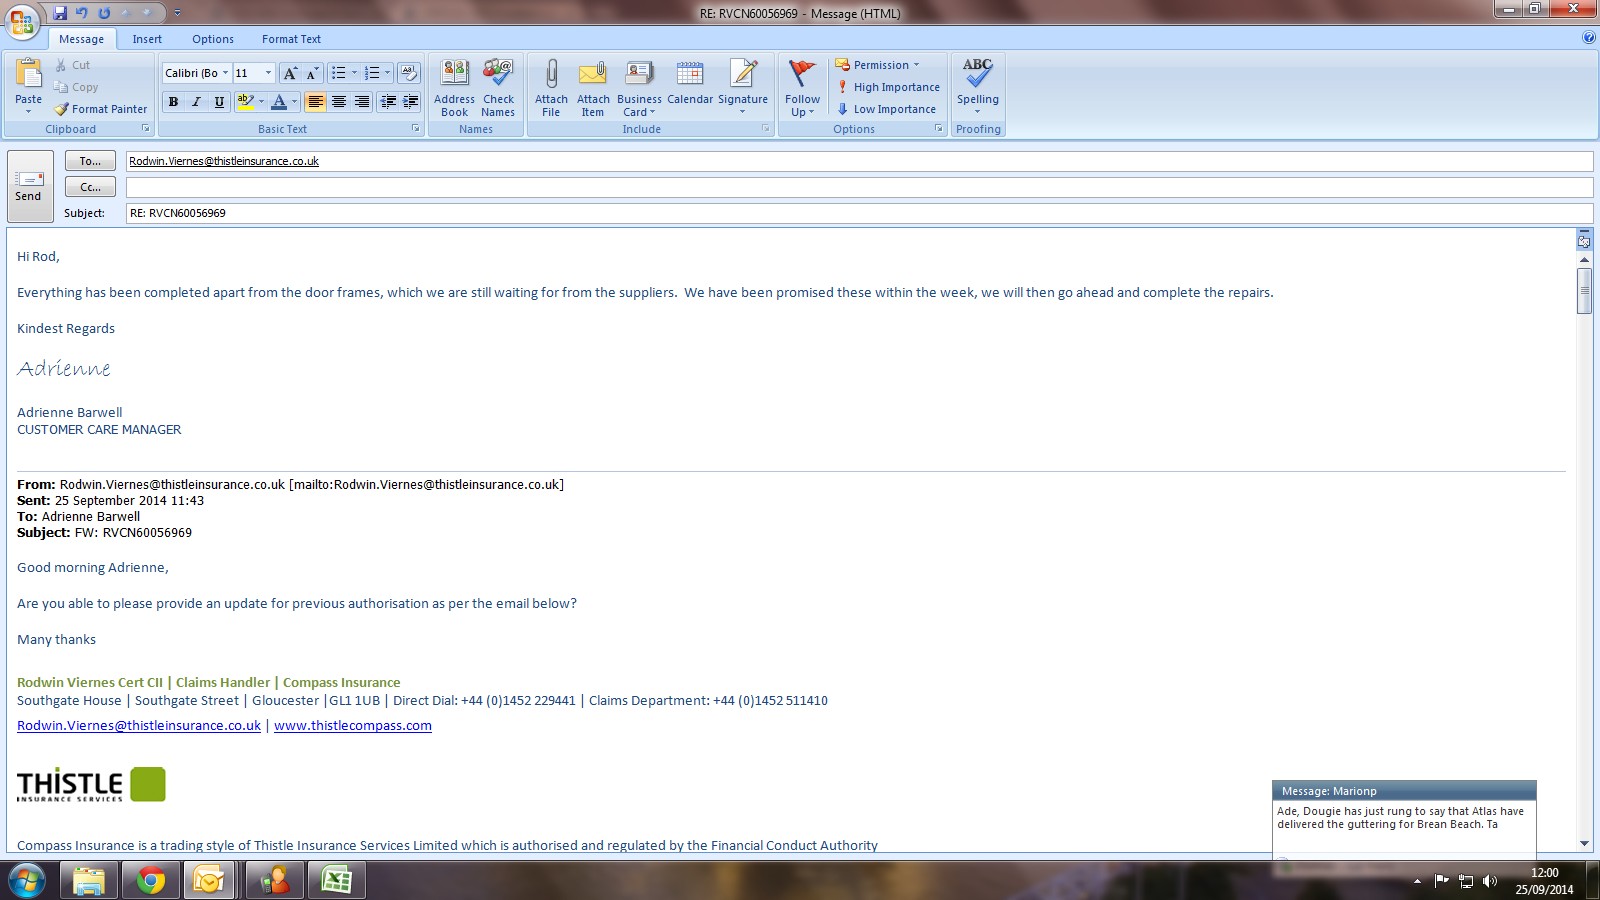Mark message as High Importance
This screenshot has height=900, width=1600.
pyautogui.click(x=888, y=87)
